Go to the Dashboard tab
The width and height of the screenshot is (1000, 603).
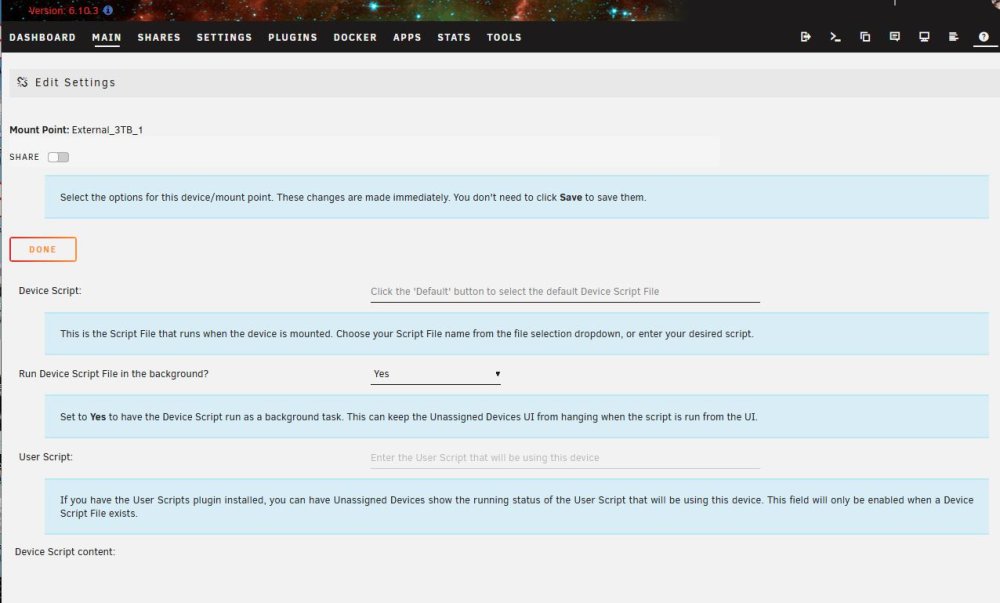[x=42, y=38]
